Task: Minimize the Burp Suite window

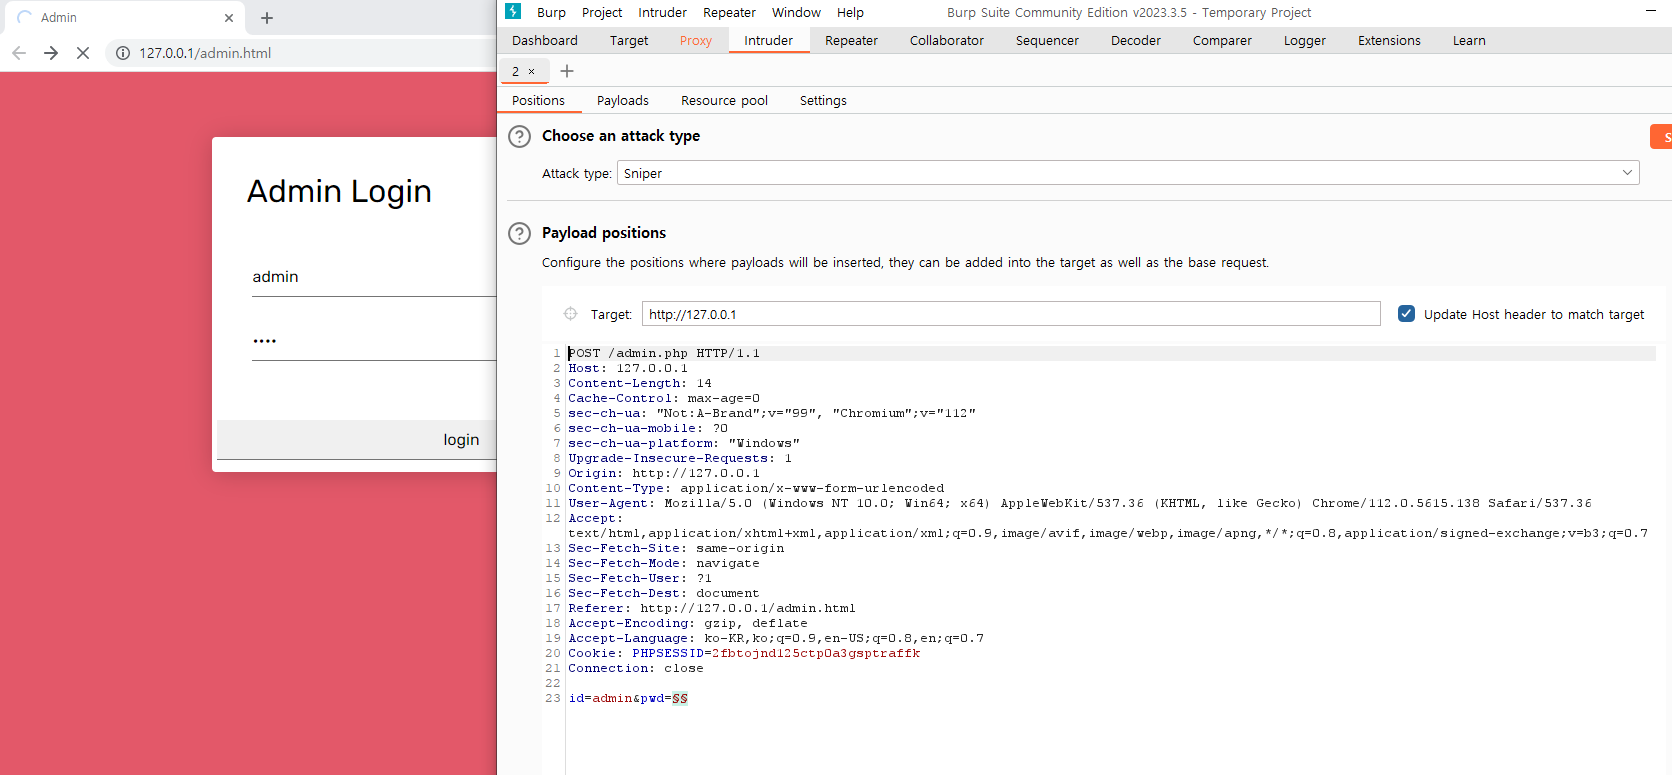Action: [x=1650, y=10]
